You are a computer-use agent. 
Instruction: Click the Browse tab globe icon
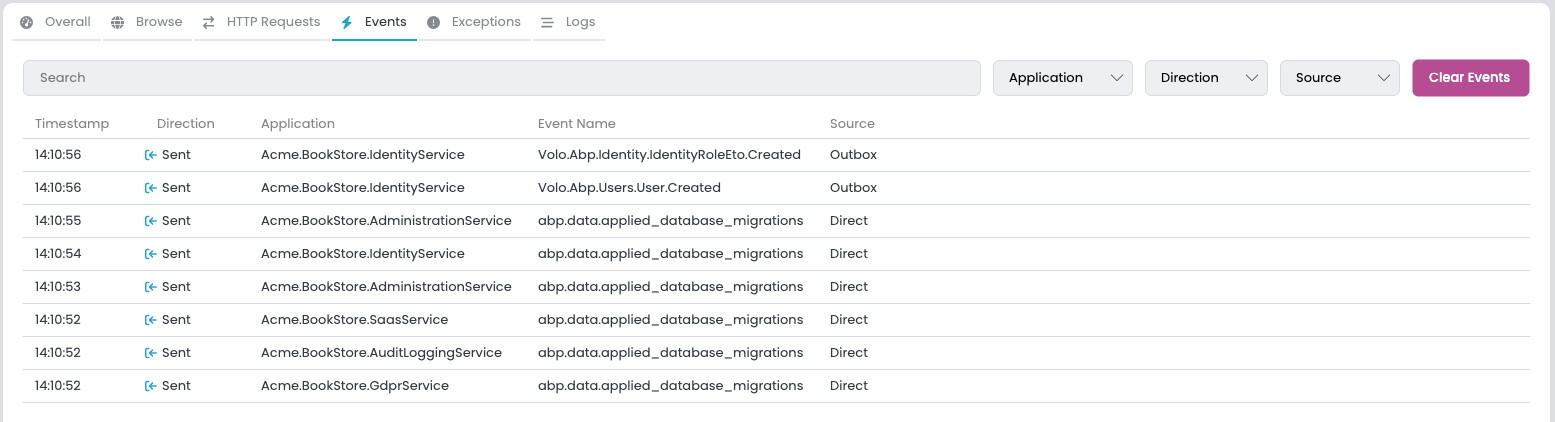[x=118, y=22]
